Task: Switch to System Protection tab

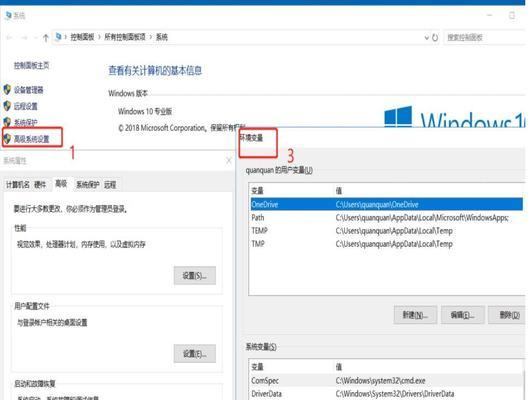Action: click(x=88, y=185)
